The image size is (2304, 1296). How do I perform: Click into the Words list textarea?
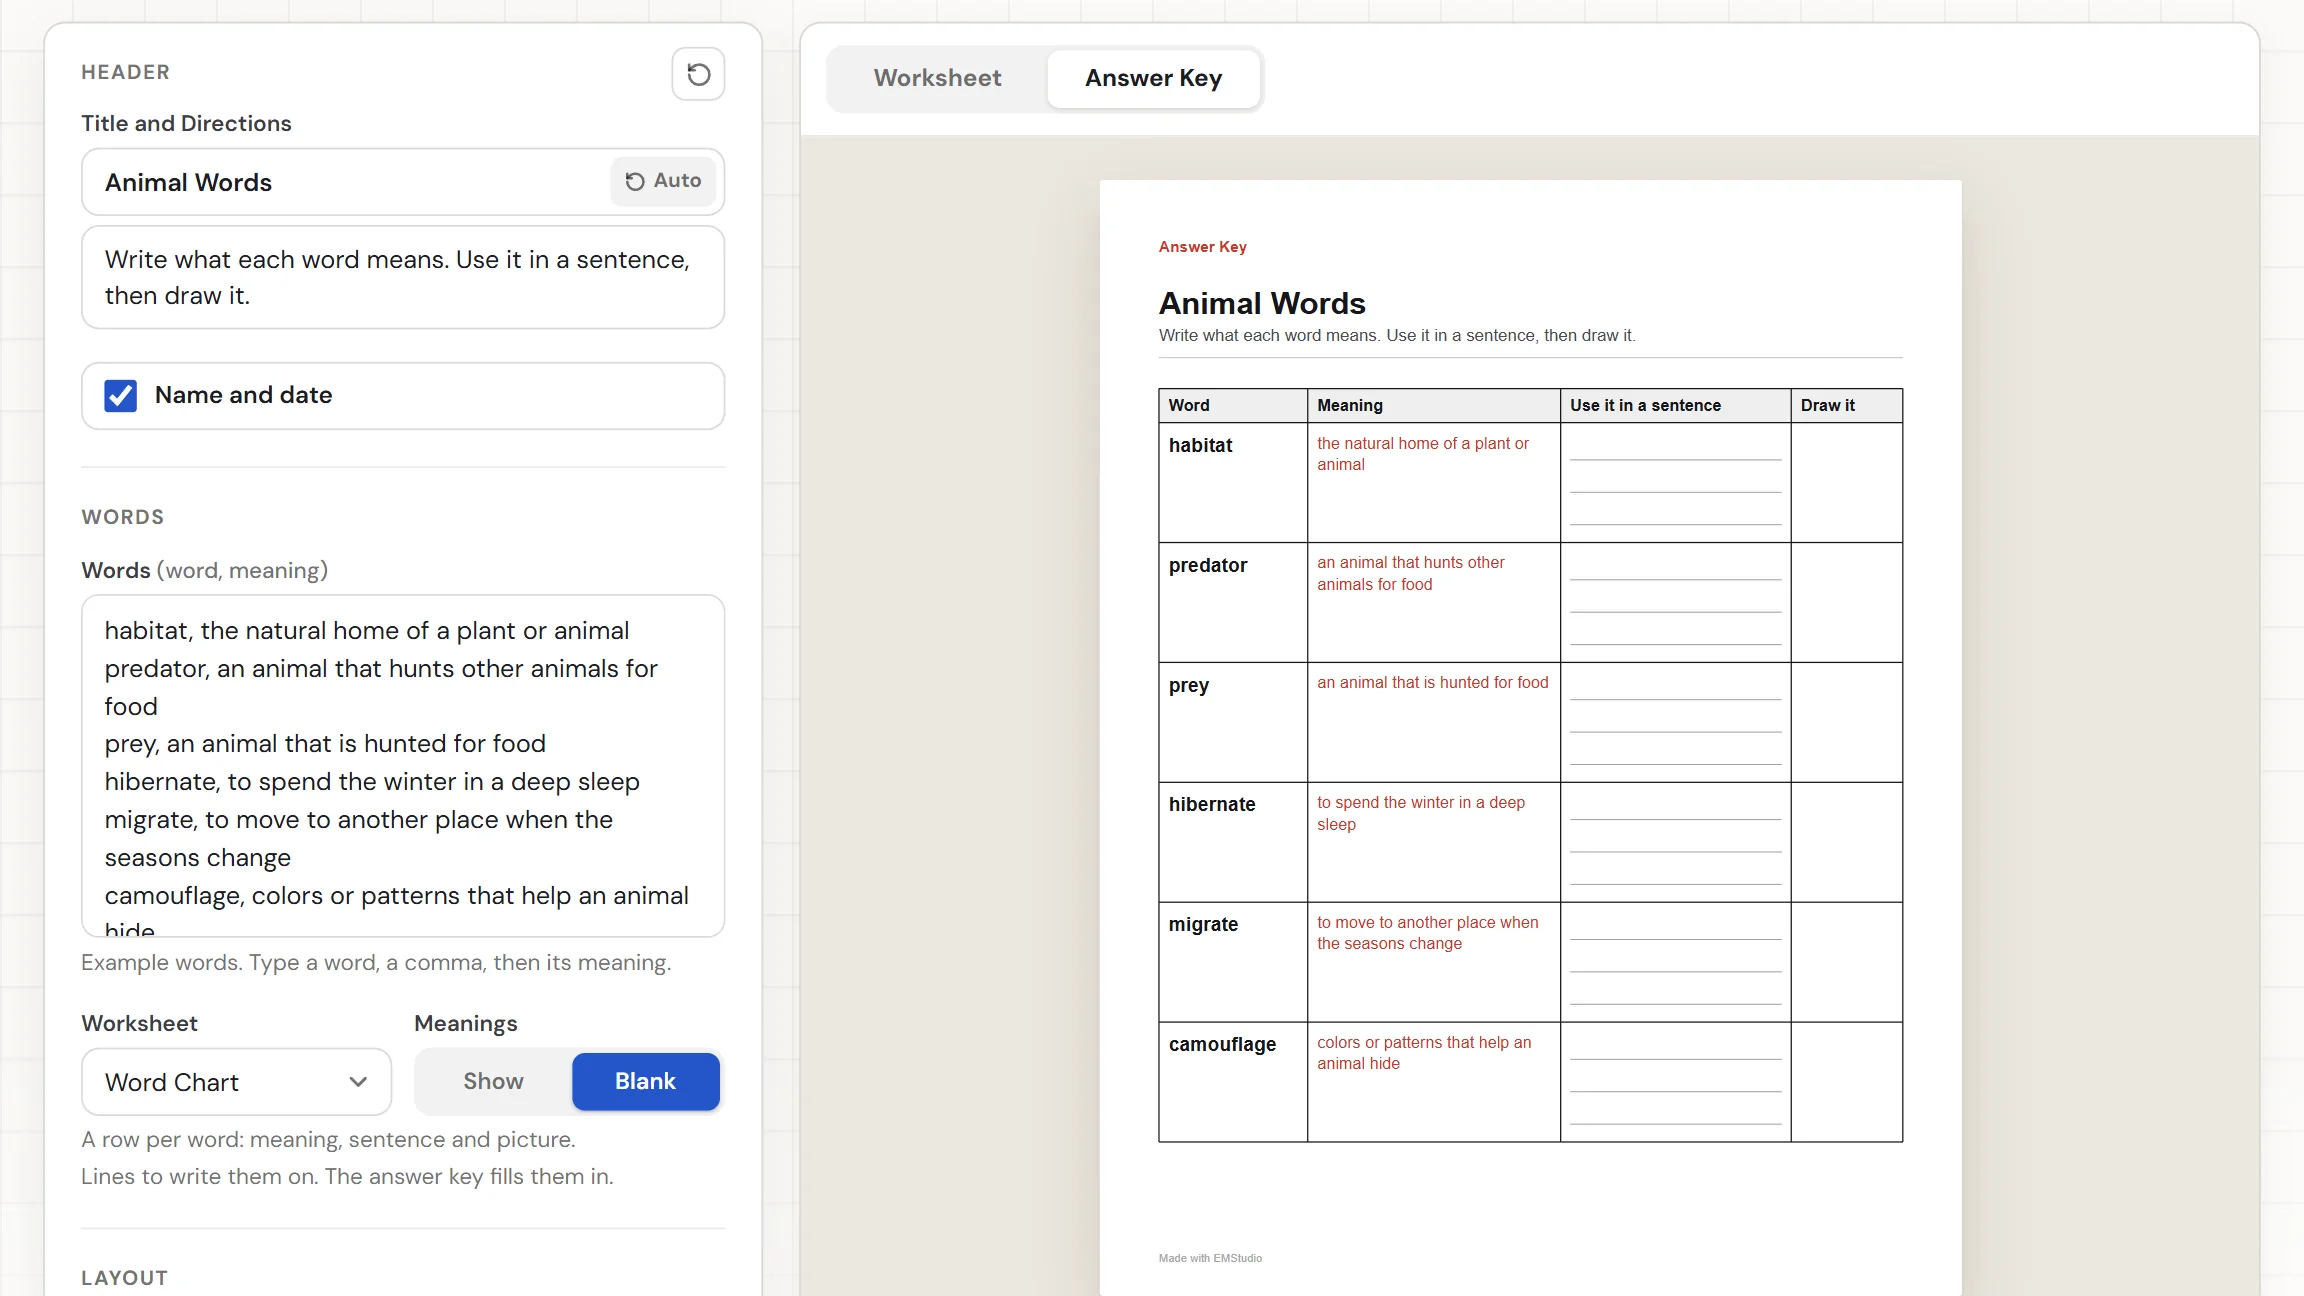[x=403, y=766]
